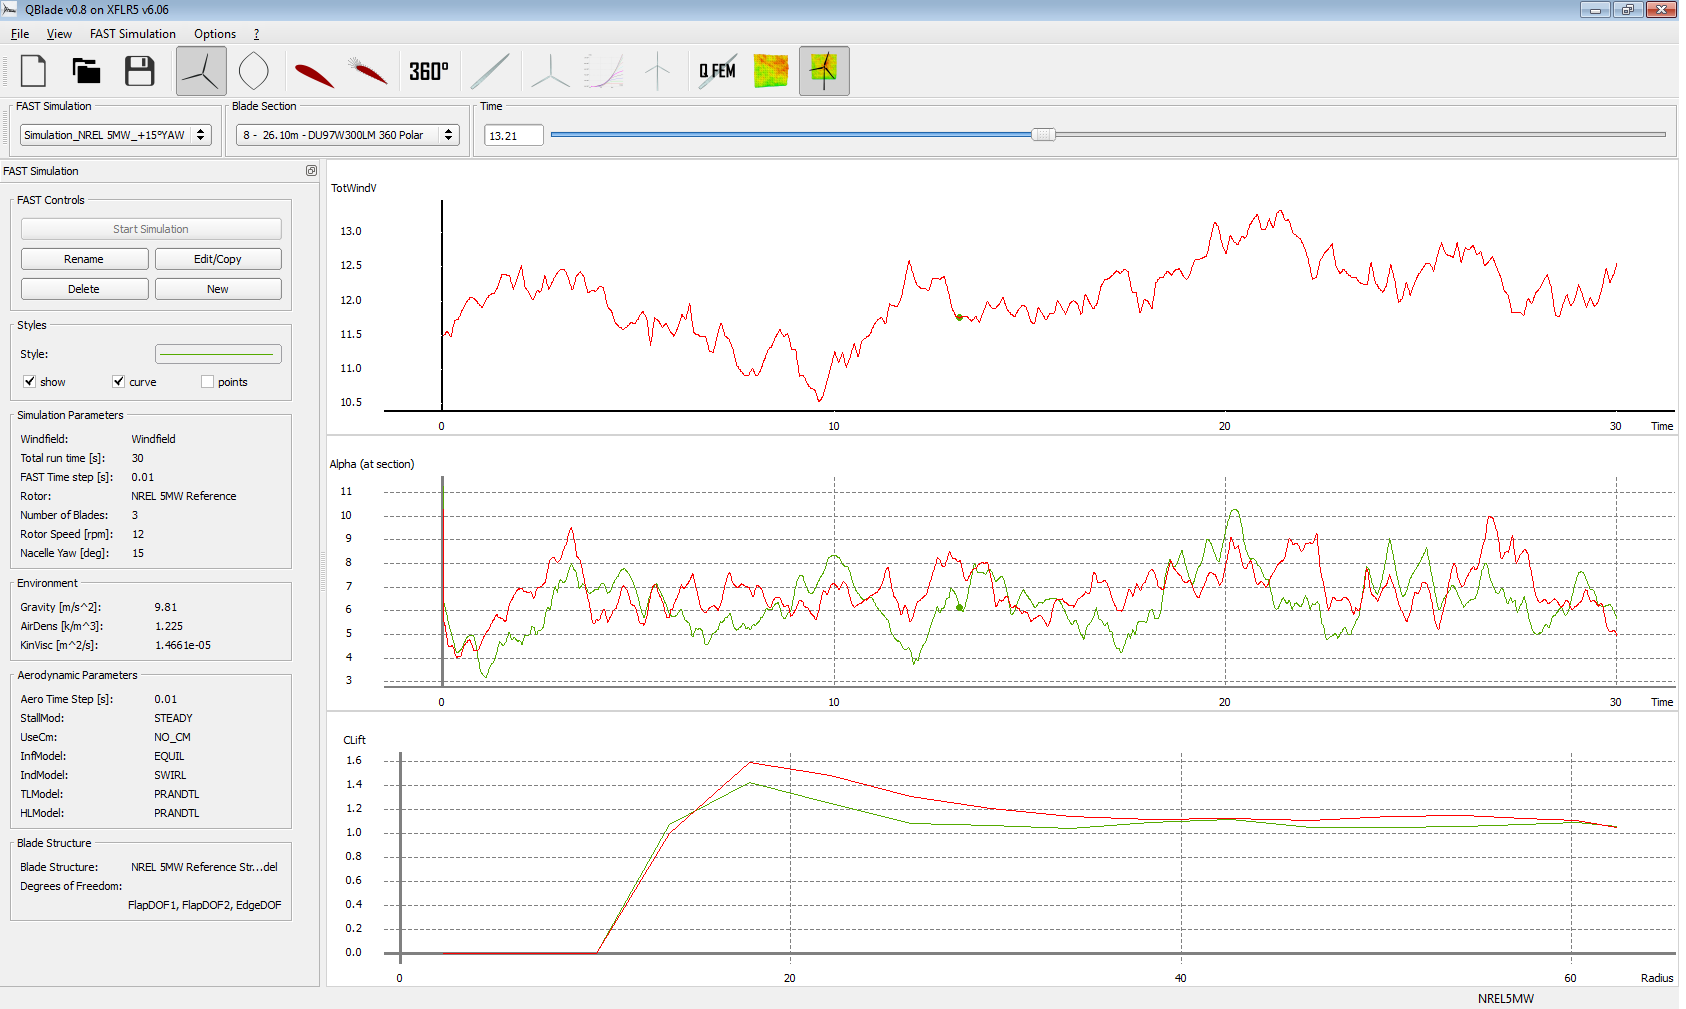Open the multi-parameter BEM simulation module
This screenshot has height=1009, width=1686.
point(604,70)
